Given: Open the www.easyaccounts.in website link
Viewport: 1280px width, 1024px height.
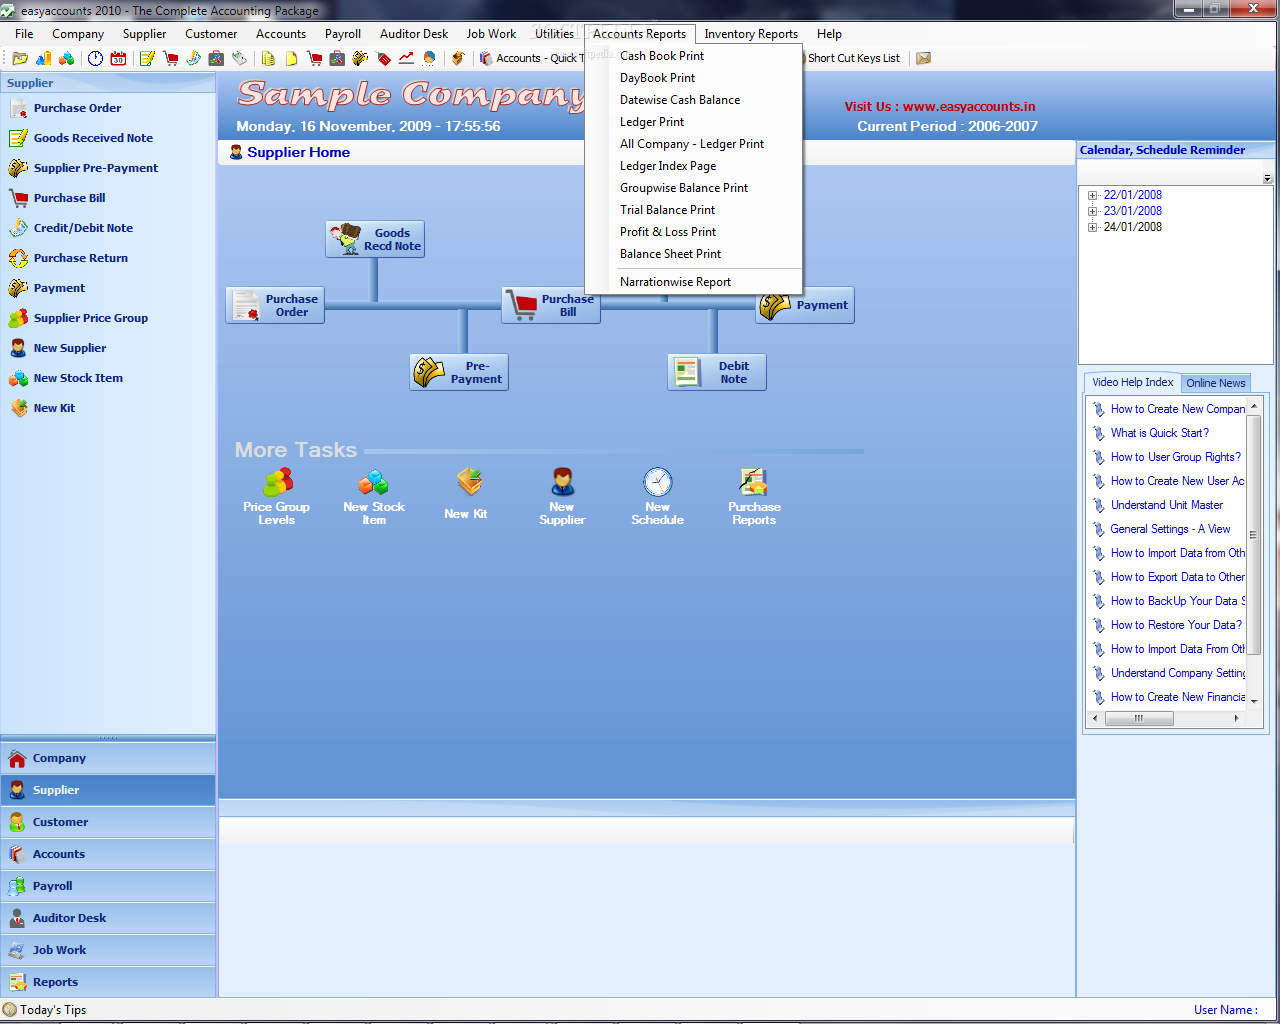Looking at the screenshot, I should [968, 107].
